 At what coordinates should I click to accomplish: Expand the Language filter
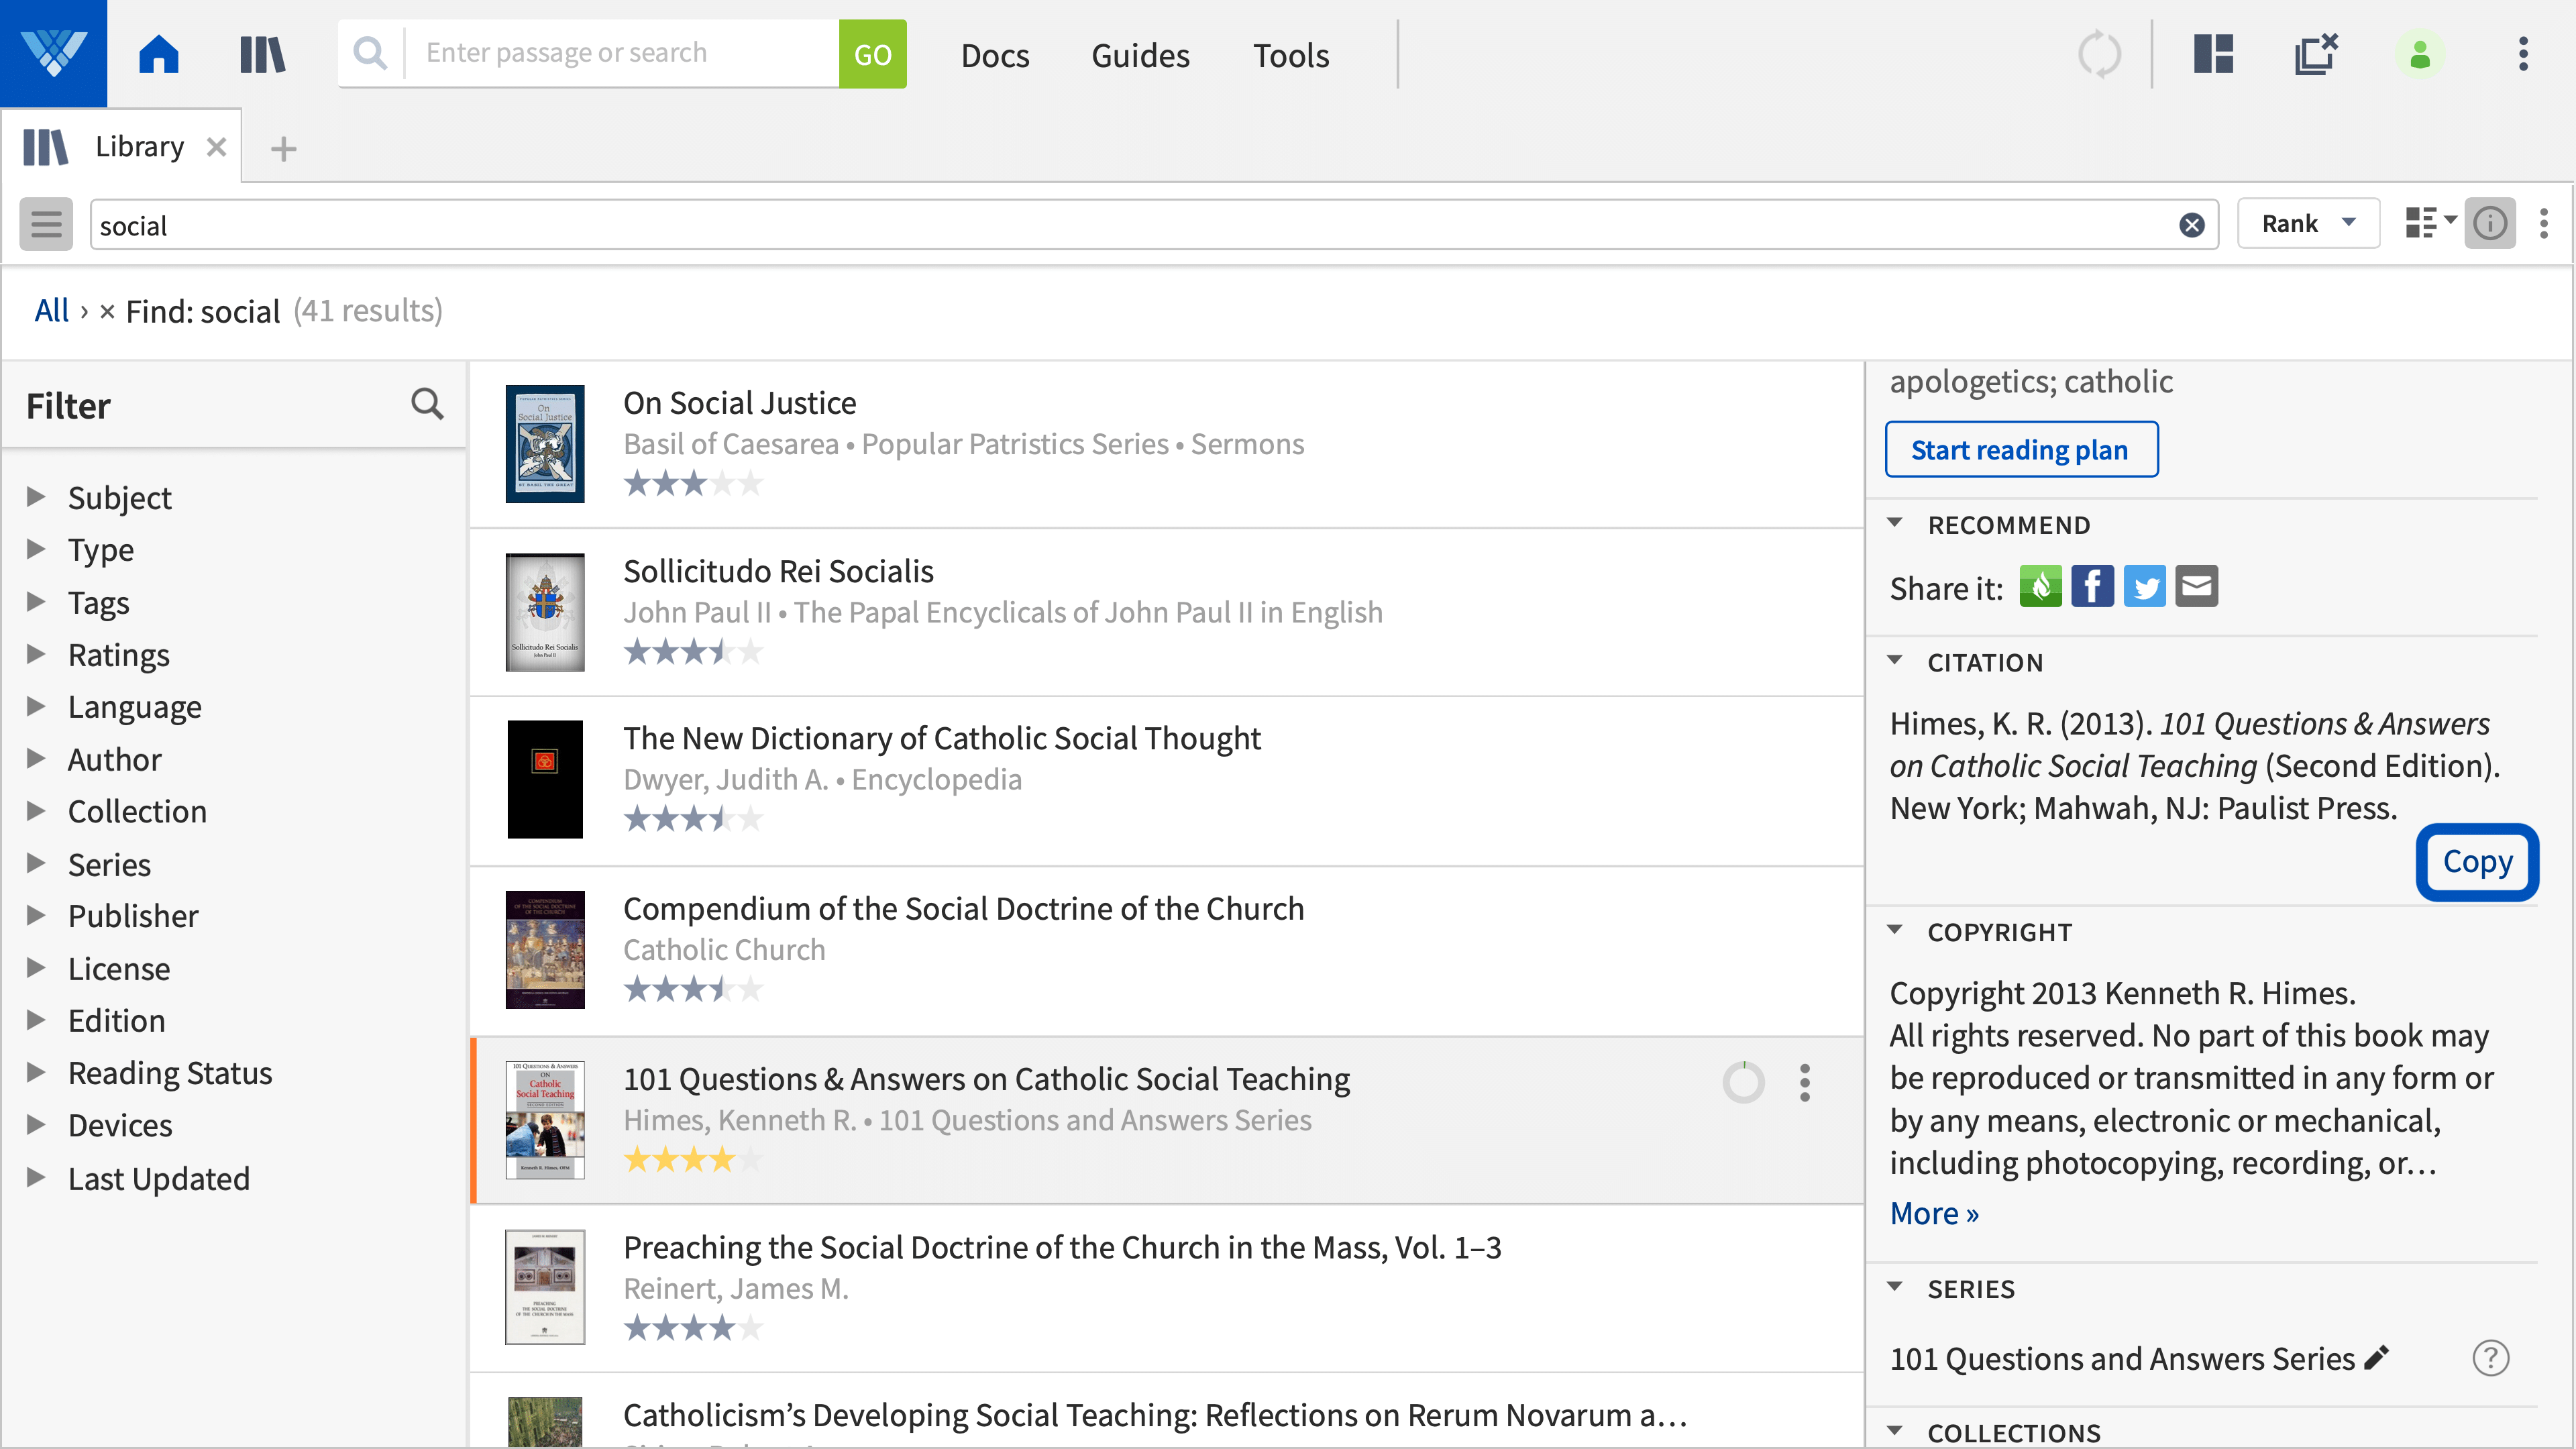pyautogui.click(x=36, y=705)
